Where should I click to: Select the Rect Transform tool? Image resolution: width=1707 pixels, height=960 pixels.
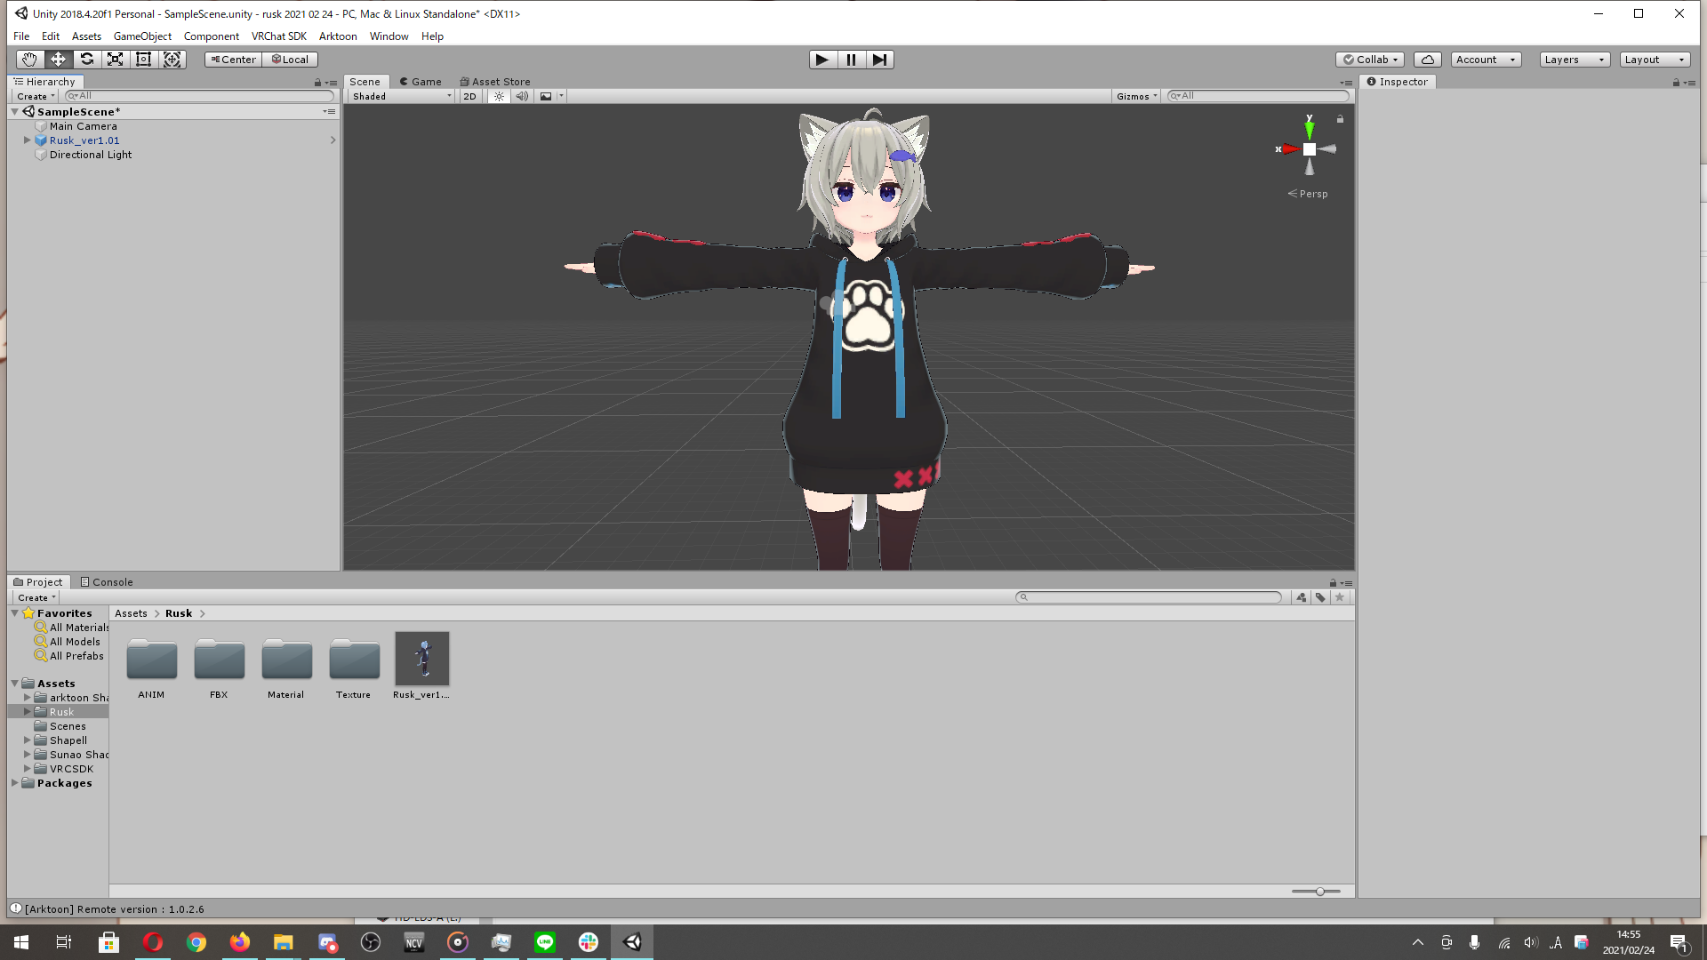(x=144, y=60)
